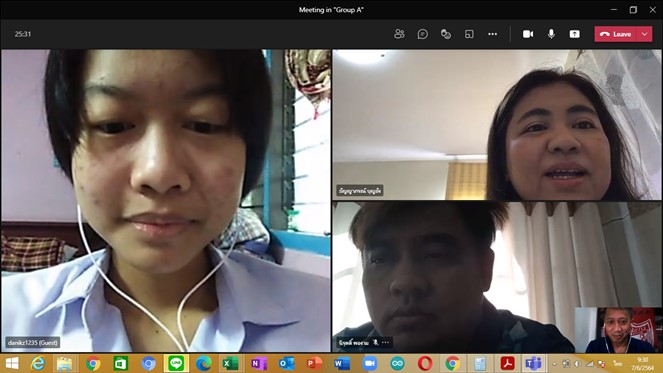
Task: Open the More actions ellipsis in toolbar
Action: [x=493, y=34]
